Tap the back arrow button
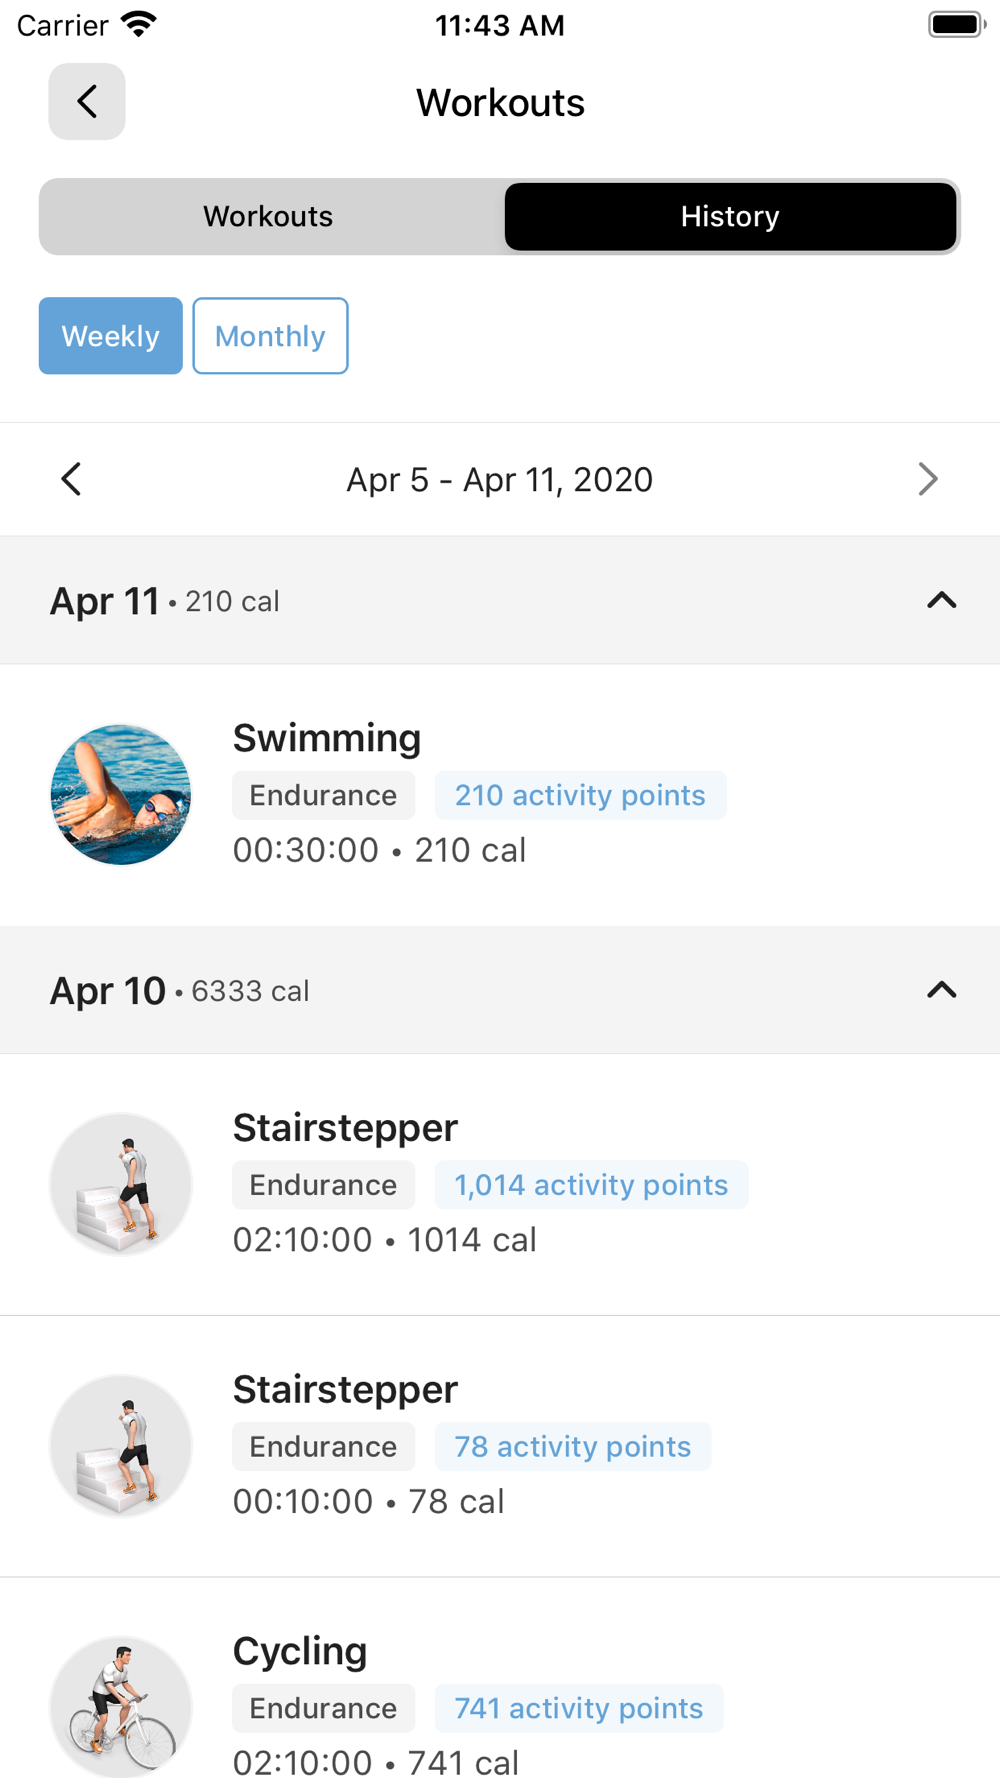1000x1778 pixels. pos(87,102)
